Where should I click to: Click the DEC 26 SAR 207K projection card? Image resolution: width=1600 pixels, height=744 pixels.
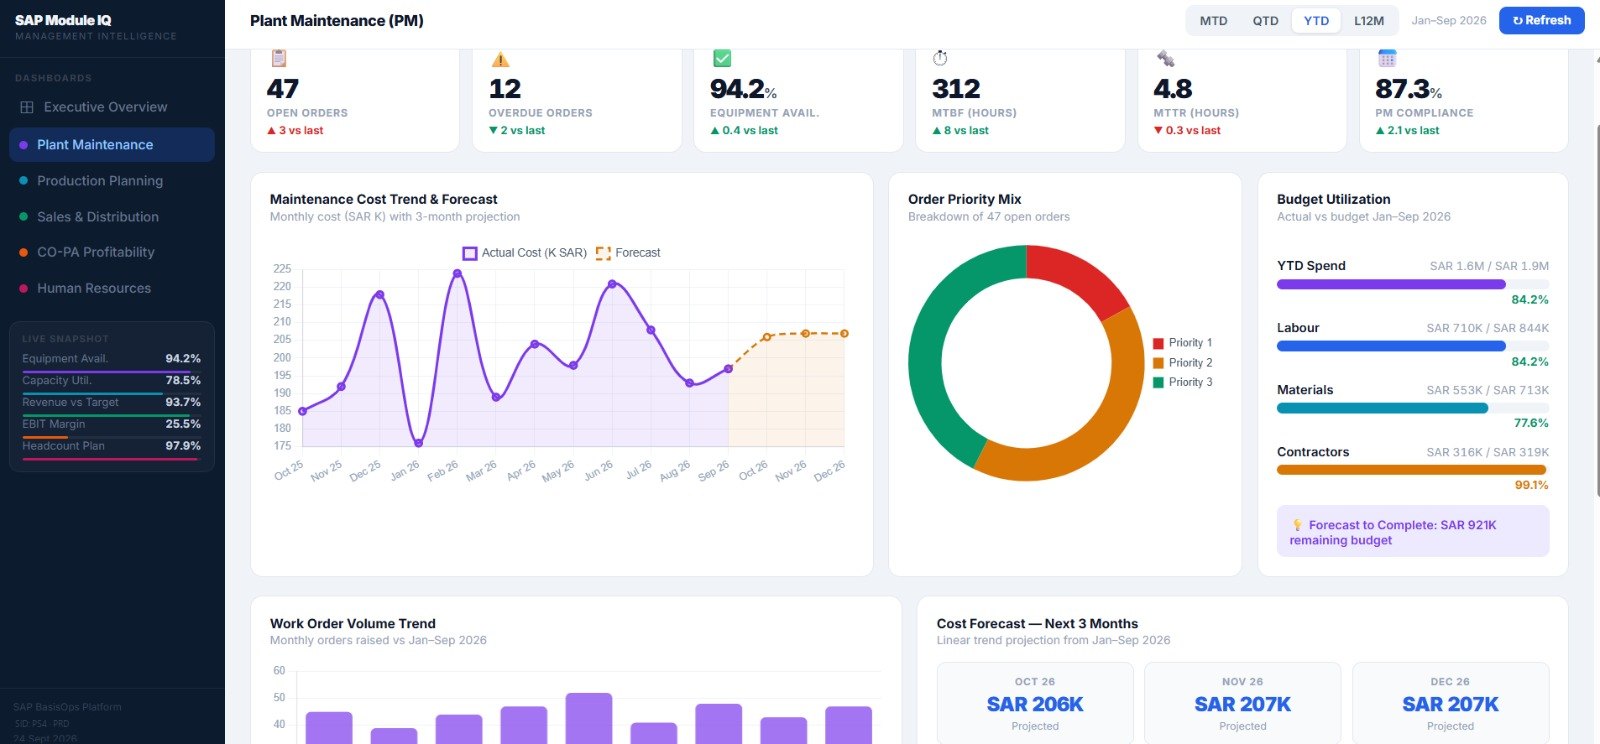(1451, 703)
